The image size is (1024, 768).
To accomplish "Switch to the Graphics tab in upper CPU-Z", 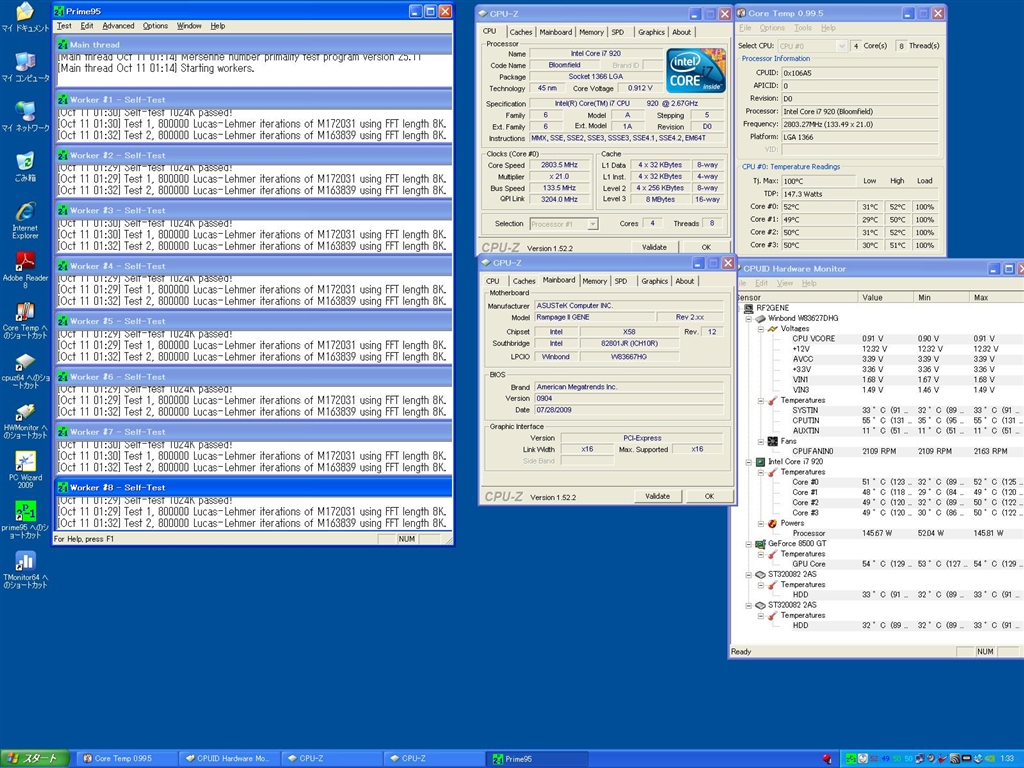I will (651, 32).
